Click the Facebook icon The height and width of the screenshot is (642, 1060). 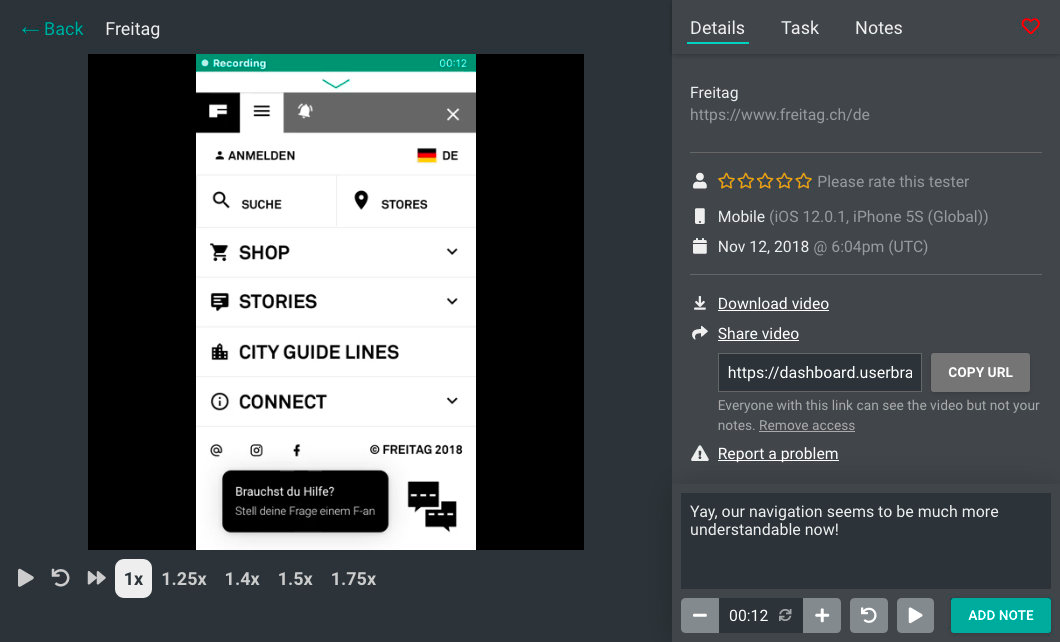point(296,450)
